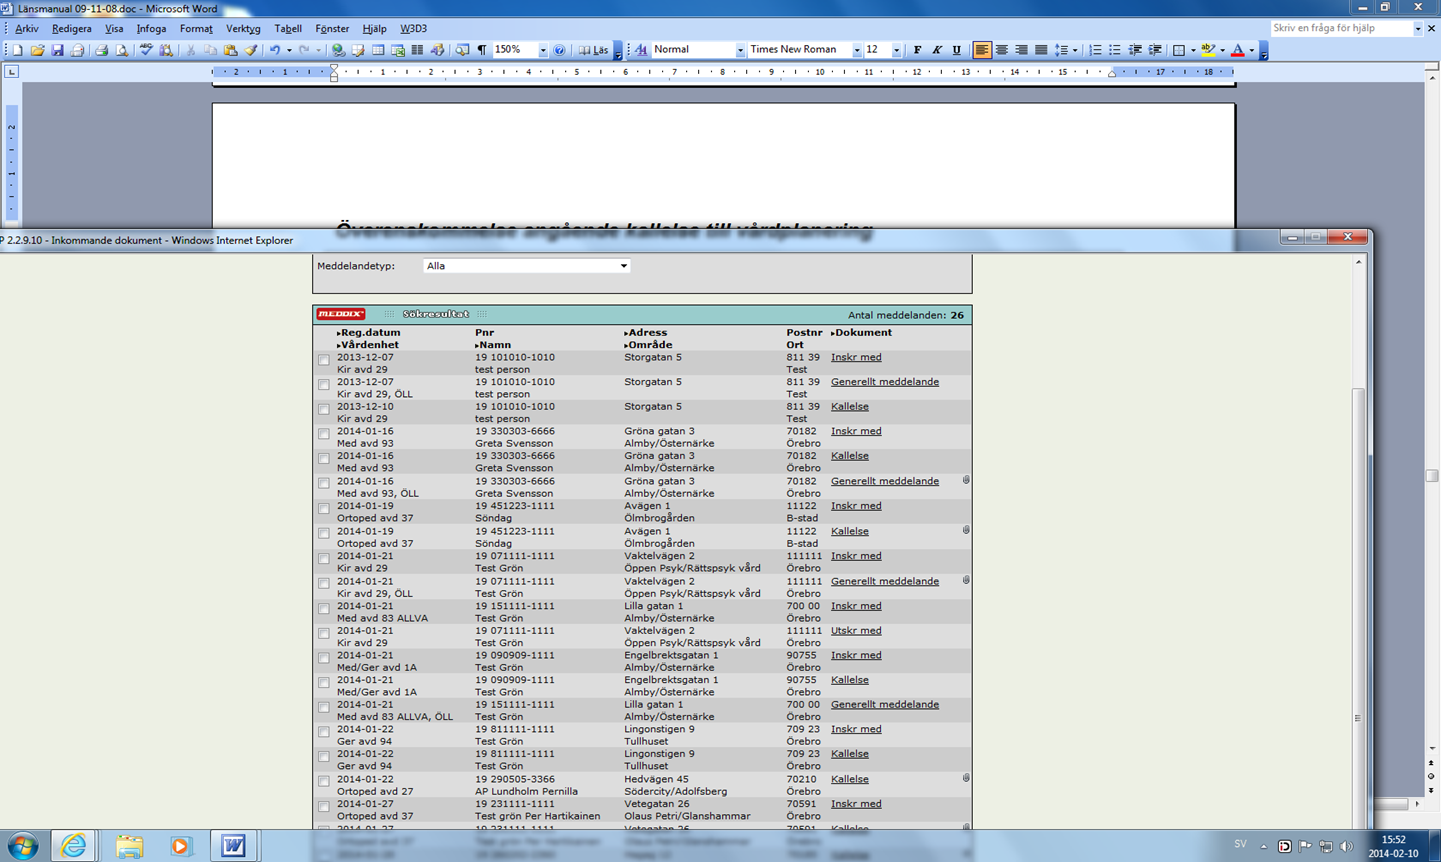Open the Infoga menu
Viewport: 1441px width, 862px height.
click(x=151, y=29)
